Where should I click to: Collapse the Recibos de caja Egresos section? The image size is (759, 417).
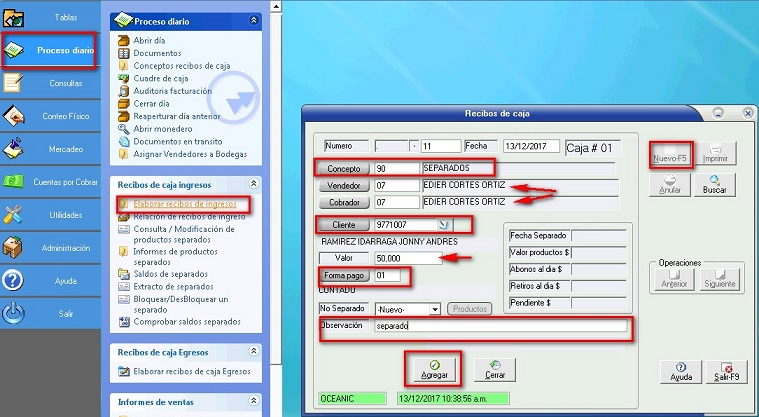253,352
